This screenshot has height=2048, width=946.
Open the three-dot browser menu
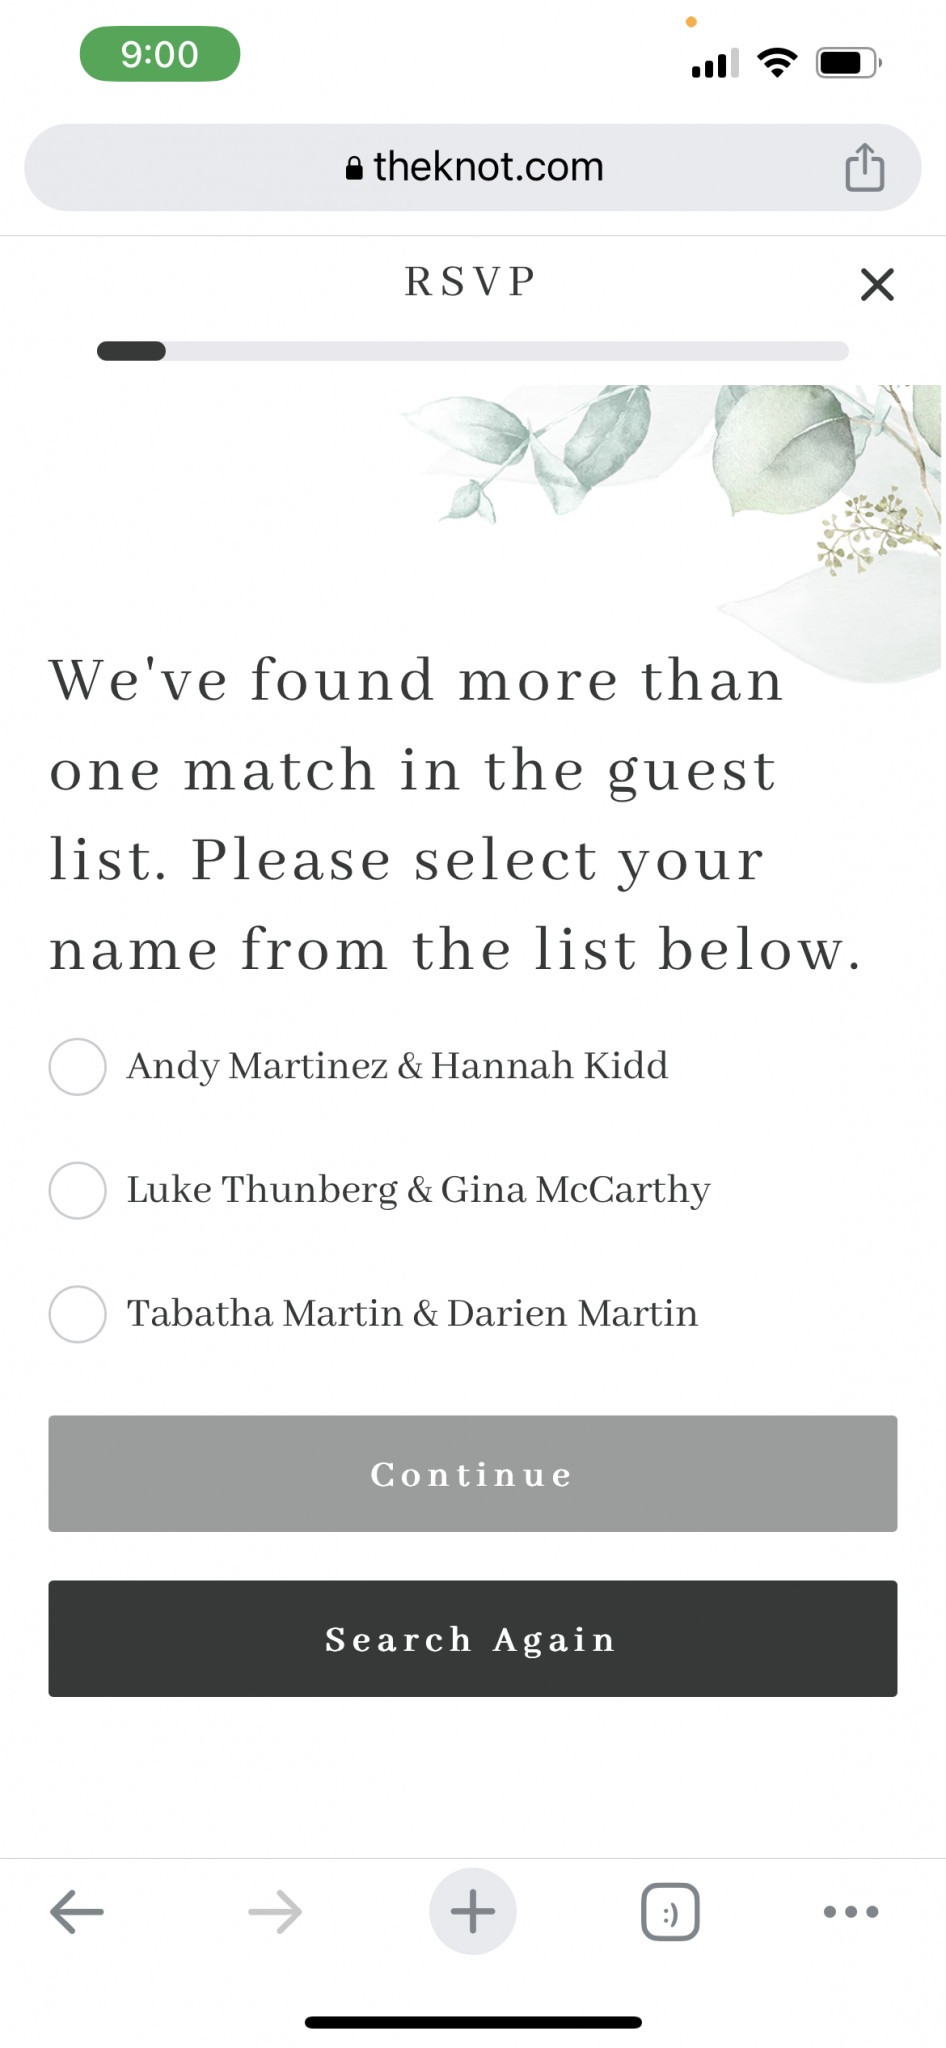point(851,1911)
